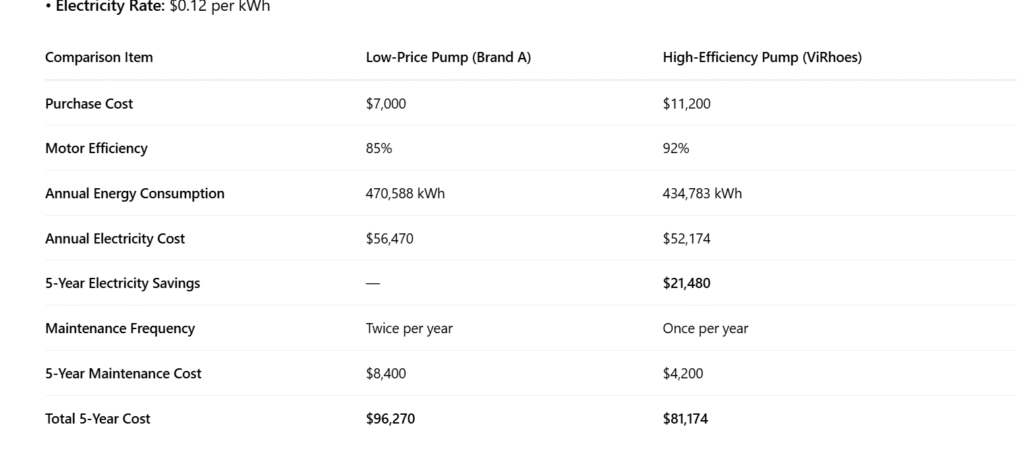This screenshot has height=462, width=1024.
Task: Click the 85% efficiency value
Action: point(379,149)
